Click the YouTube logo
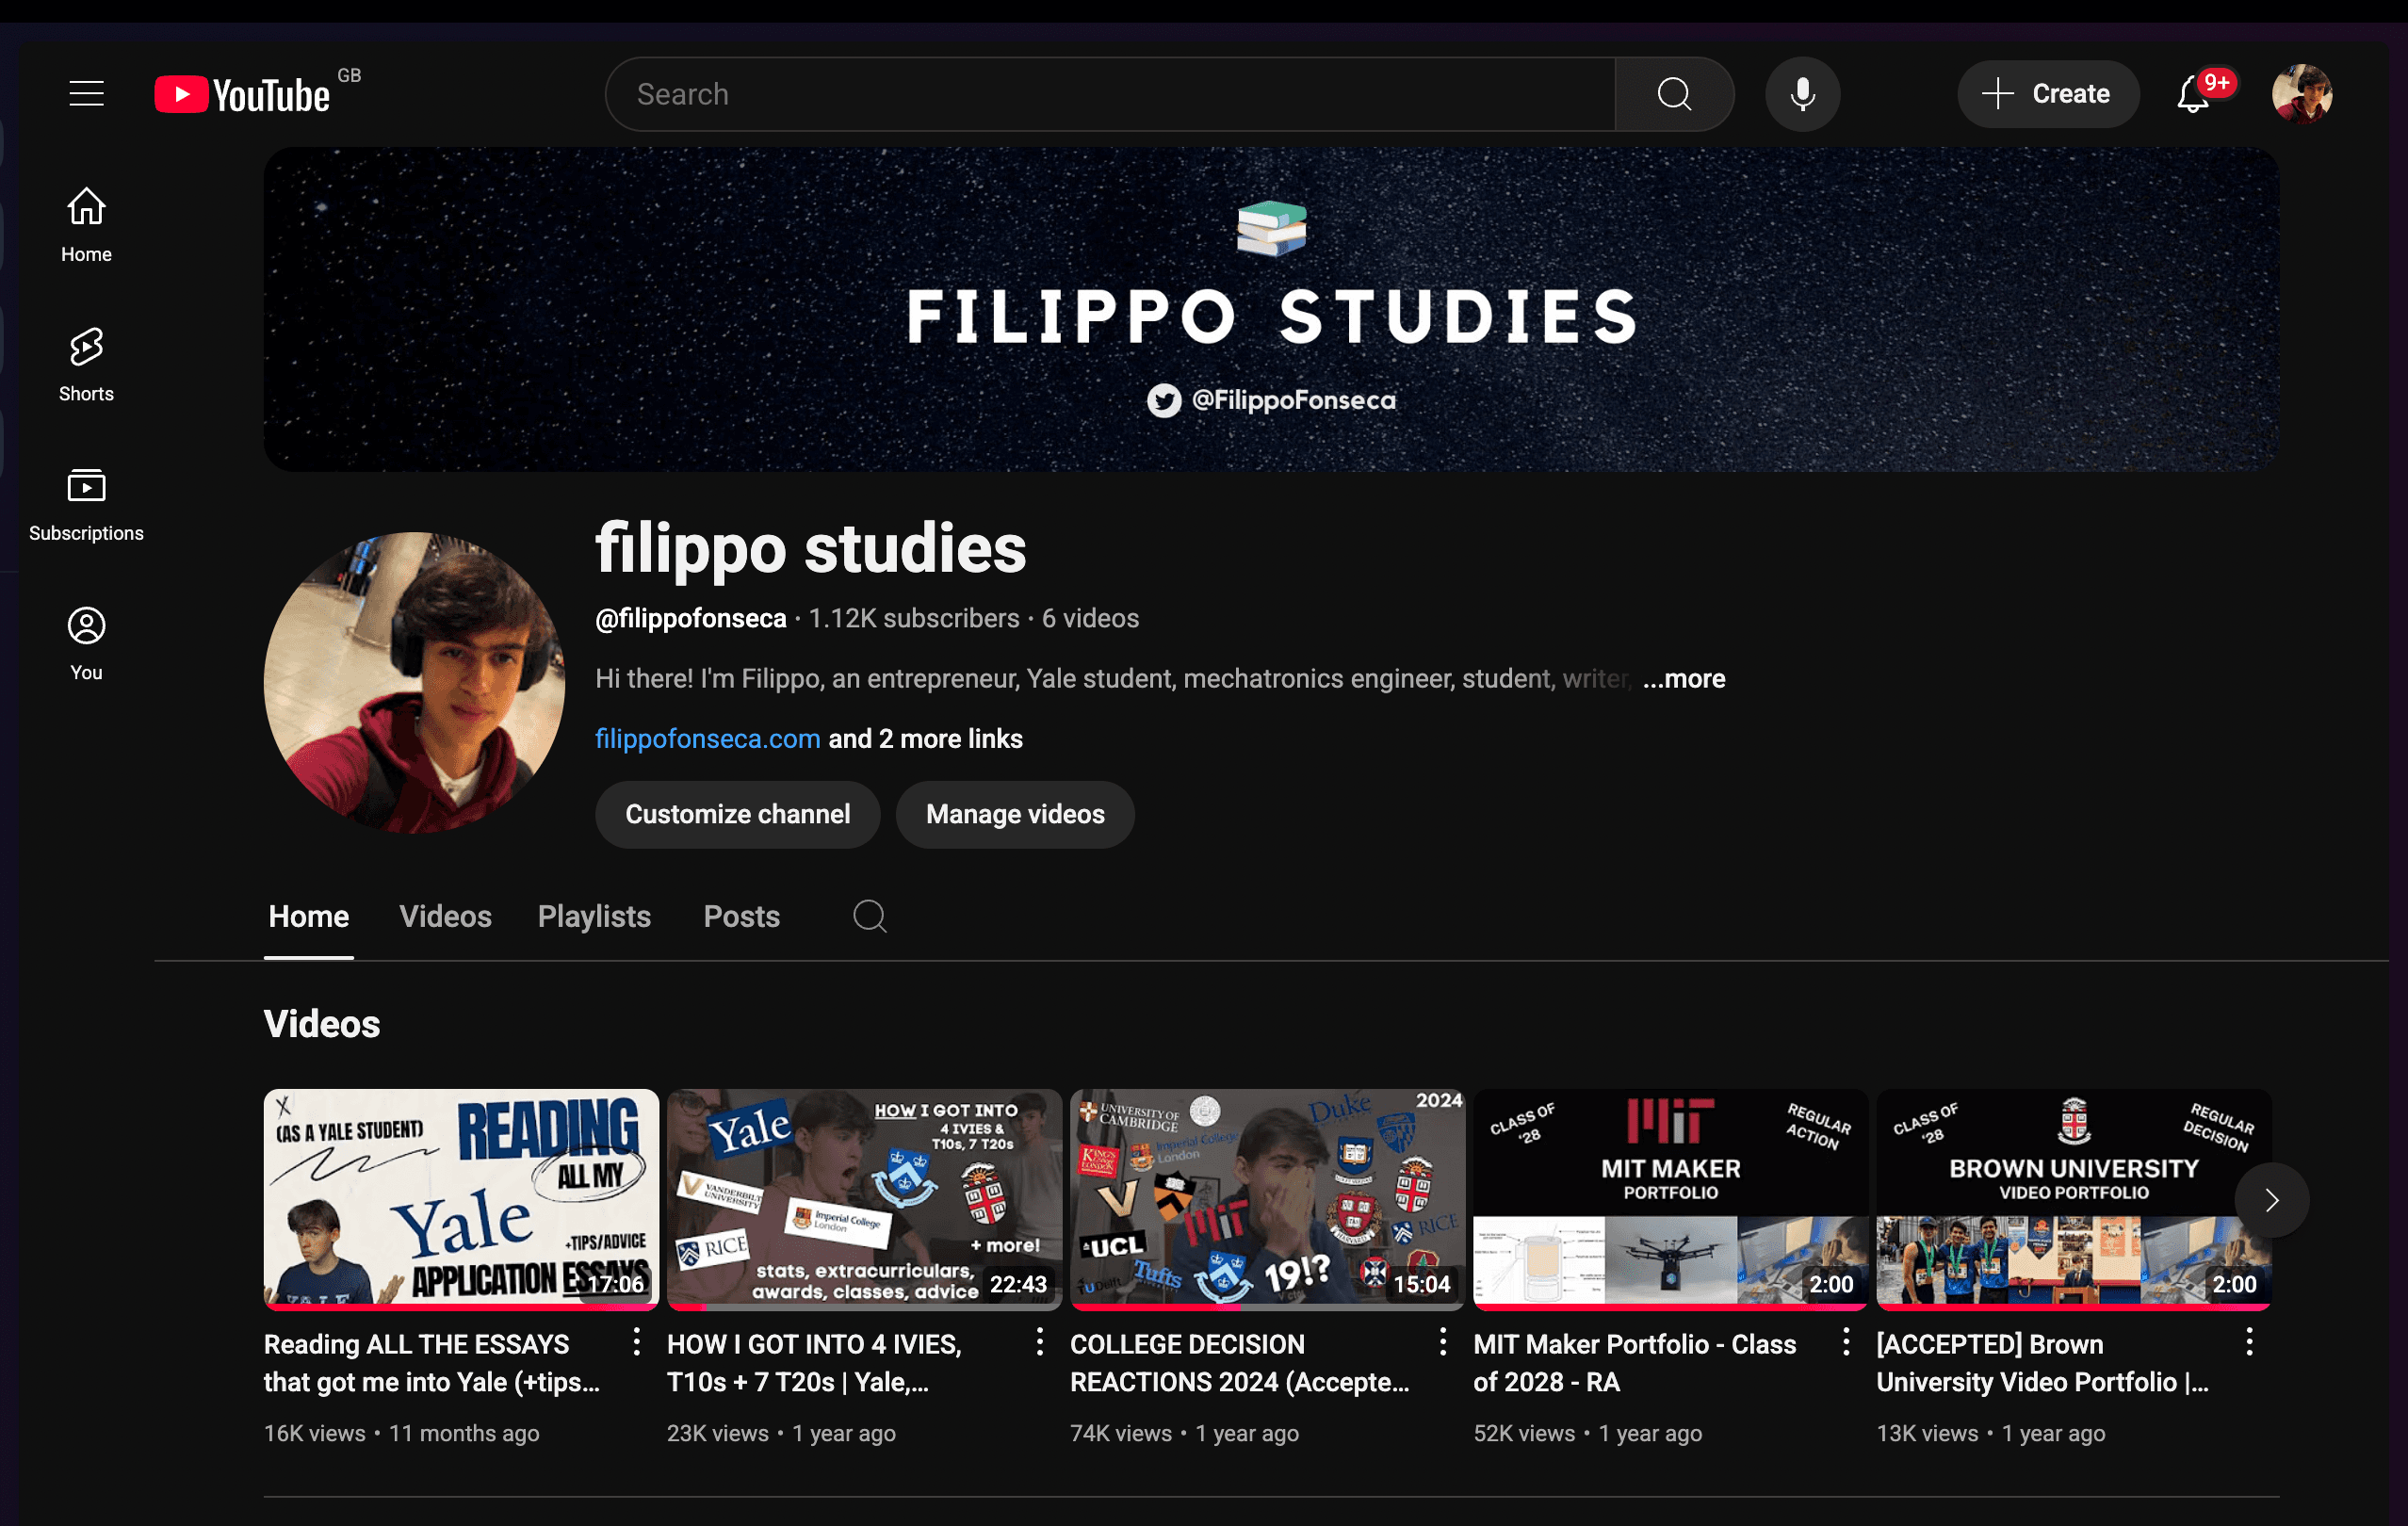Screen dimensions: 2408x1526 pos(240,93)
